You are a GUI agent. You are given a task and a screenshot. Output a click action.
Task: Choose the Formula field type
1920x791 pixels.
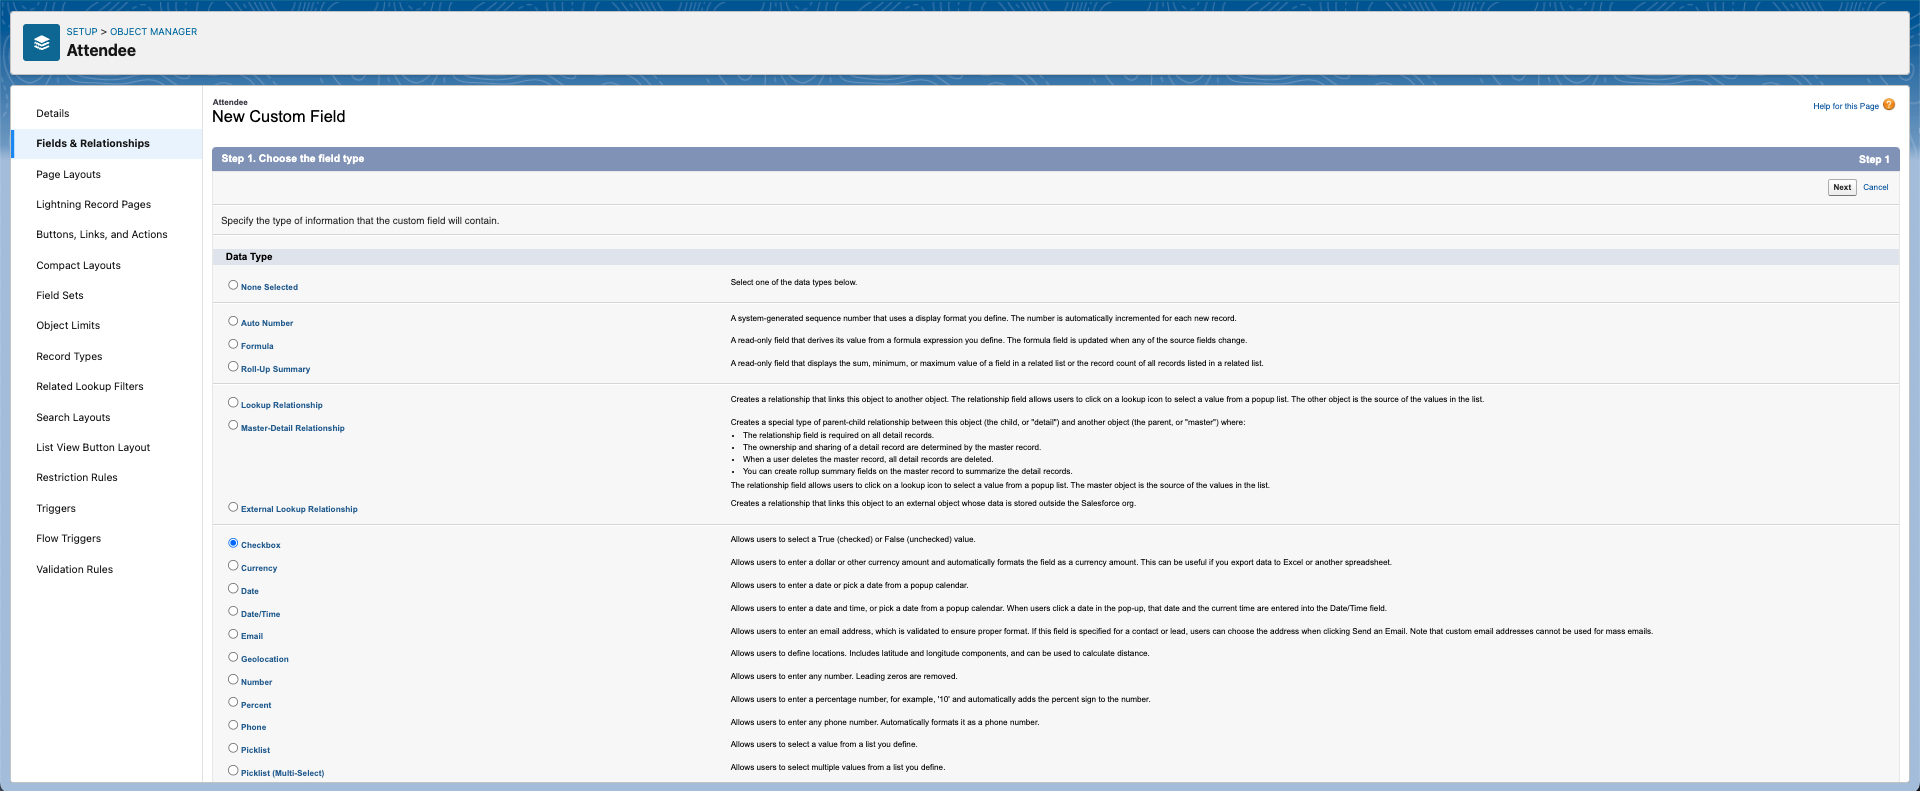pyautogui.click(x=233, y=344)
